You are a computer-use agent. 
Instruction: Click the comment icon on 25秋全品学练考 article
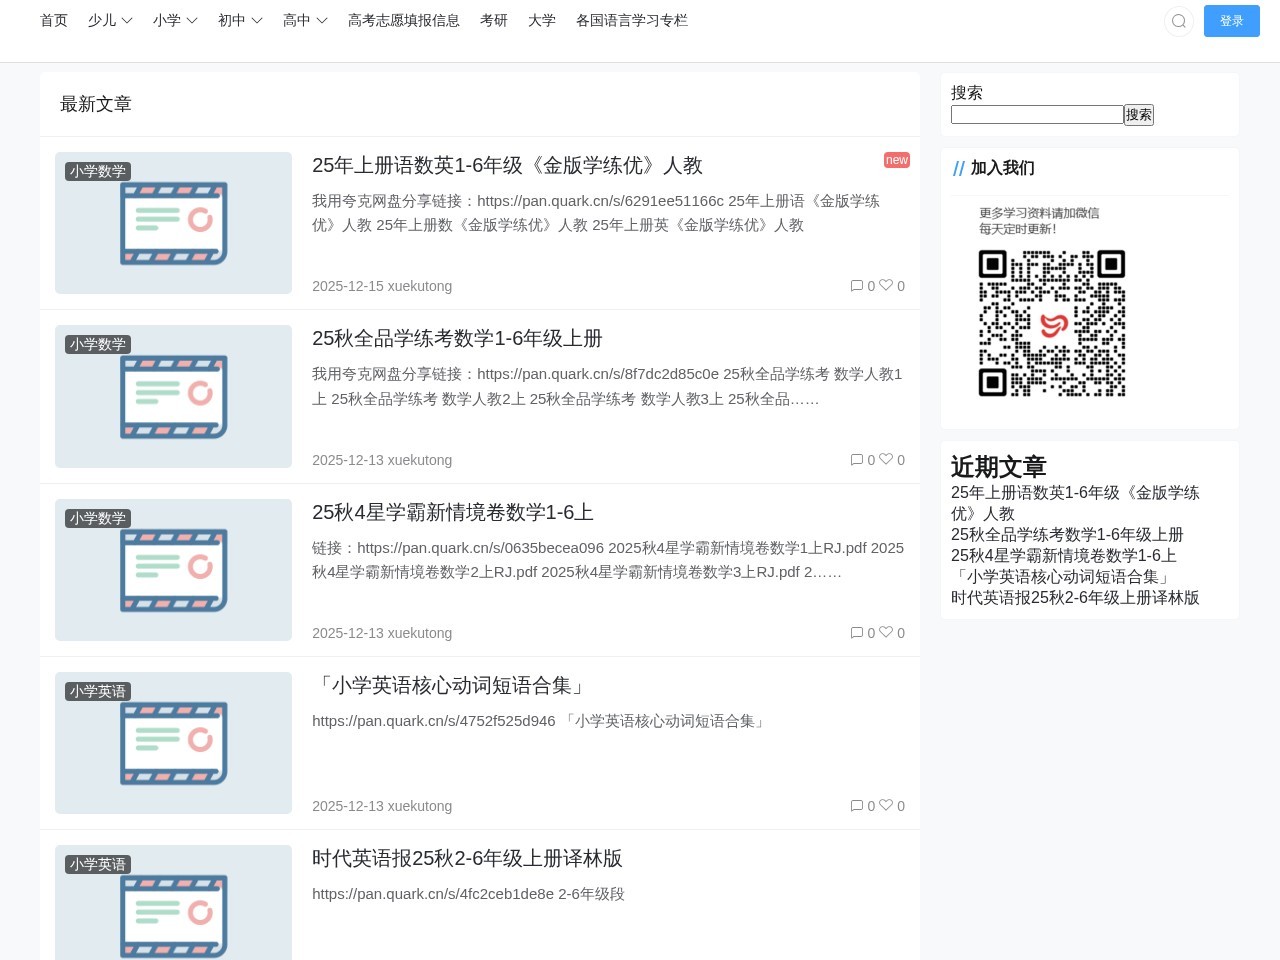tap(858, 460)
